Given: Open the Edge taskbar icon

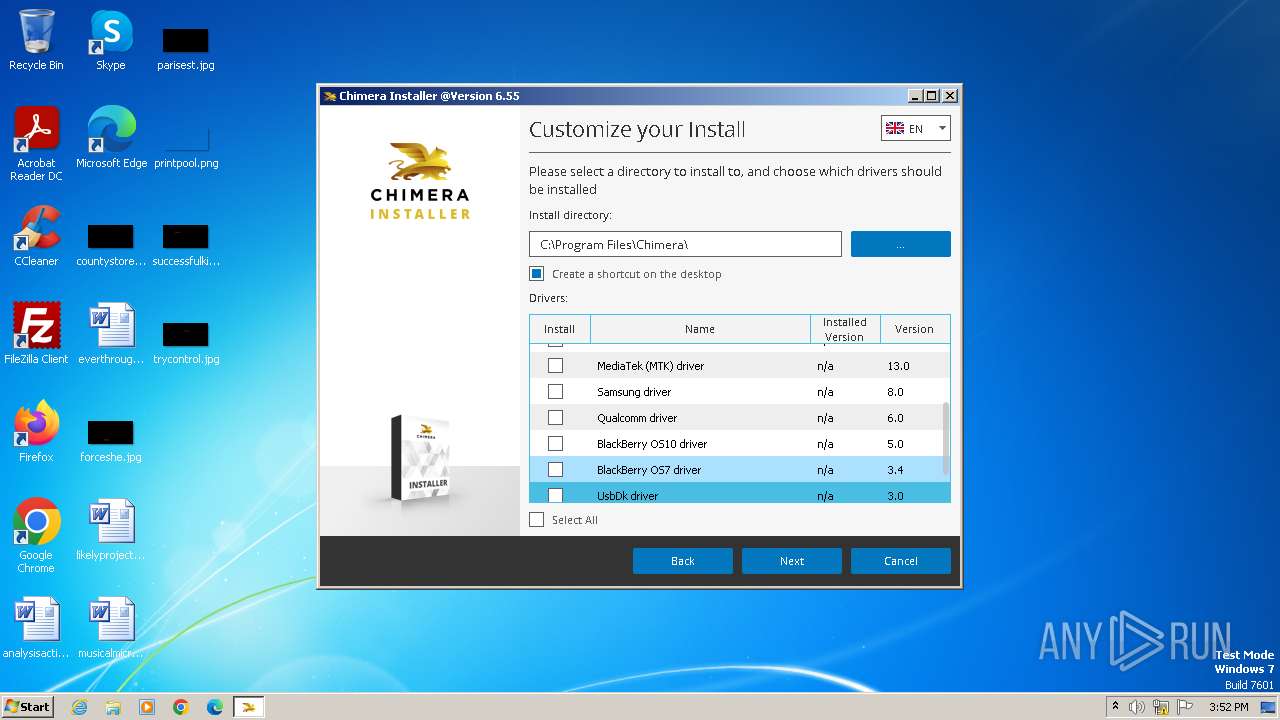Looking at the screenshot, I should point(215,707).
